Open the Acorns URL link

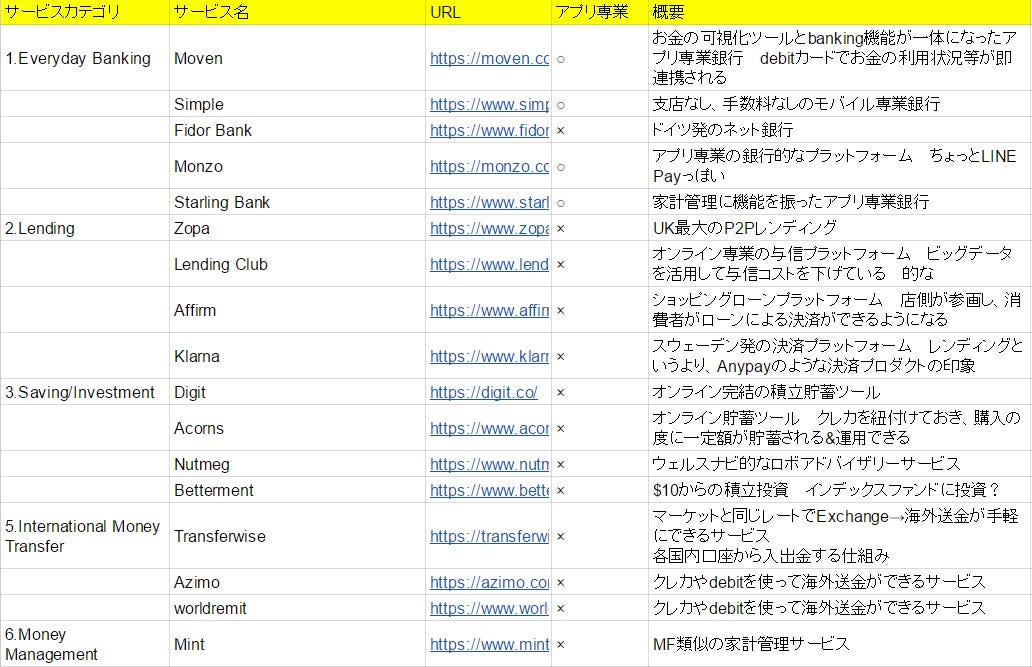[x=489, y=428]
